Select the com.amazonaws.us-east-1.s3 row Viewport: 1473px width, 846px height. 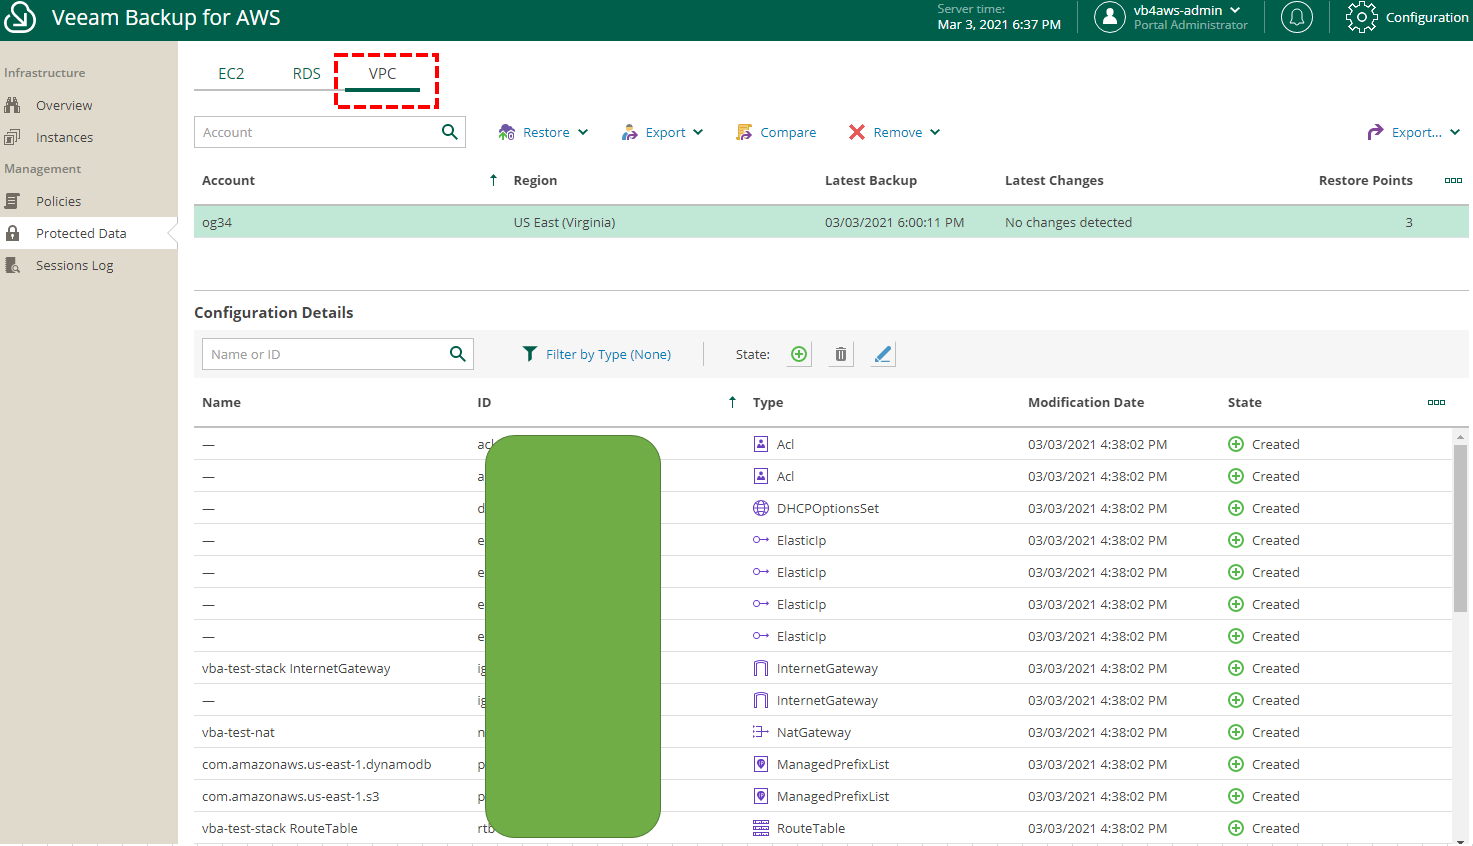click(x=823, y=796)
